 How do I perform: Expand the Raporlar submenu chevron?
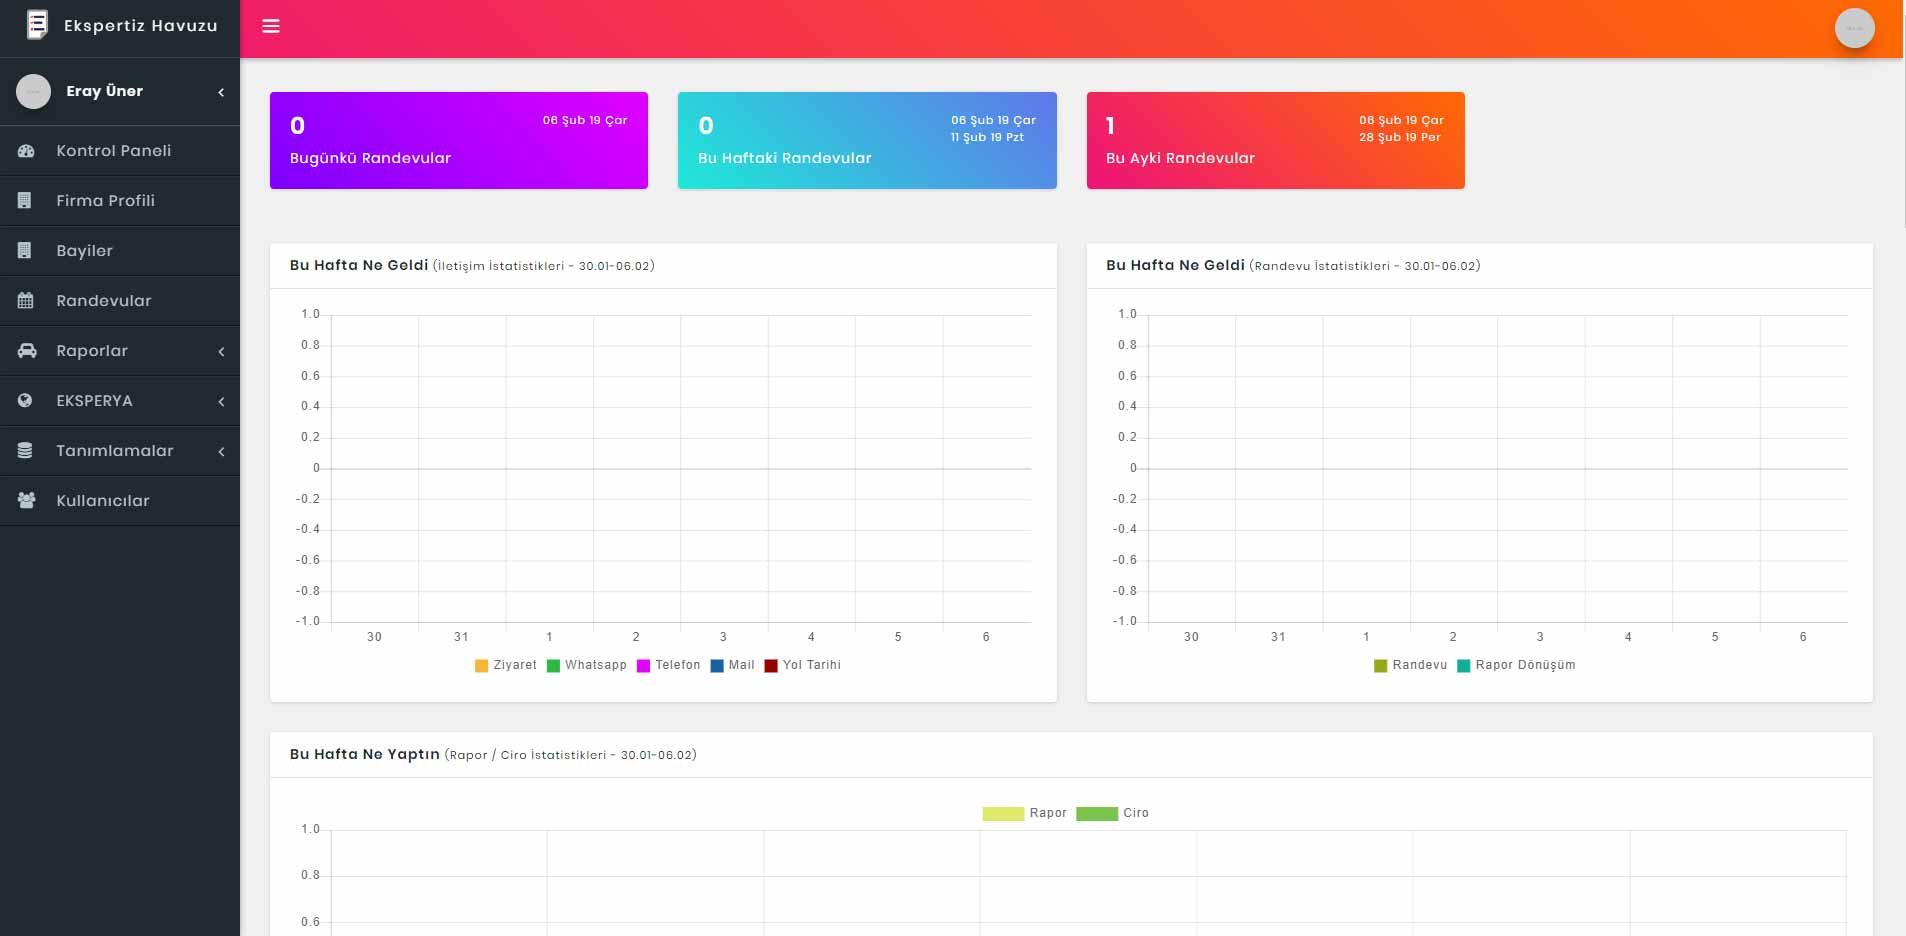tap(221, 352)
